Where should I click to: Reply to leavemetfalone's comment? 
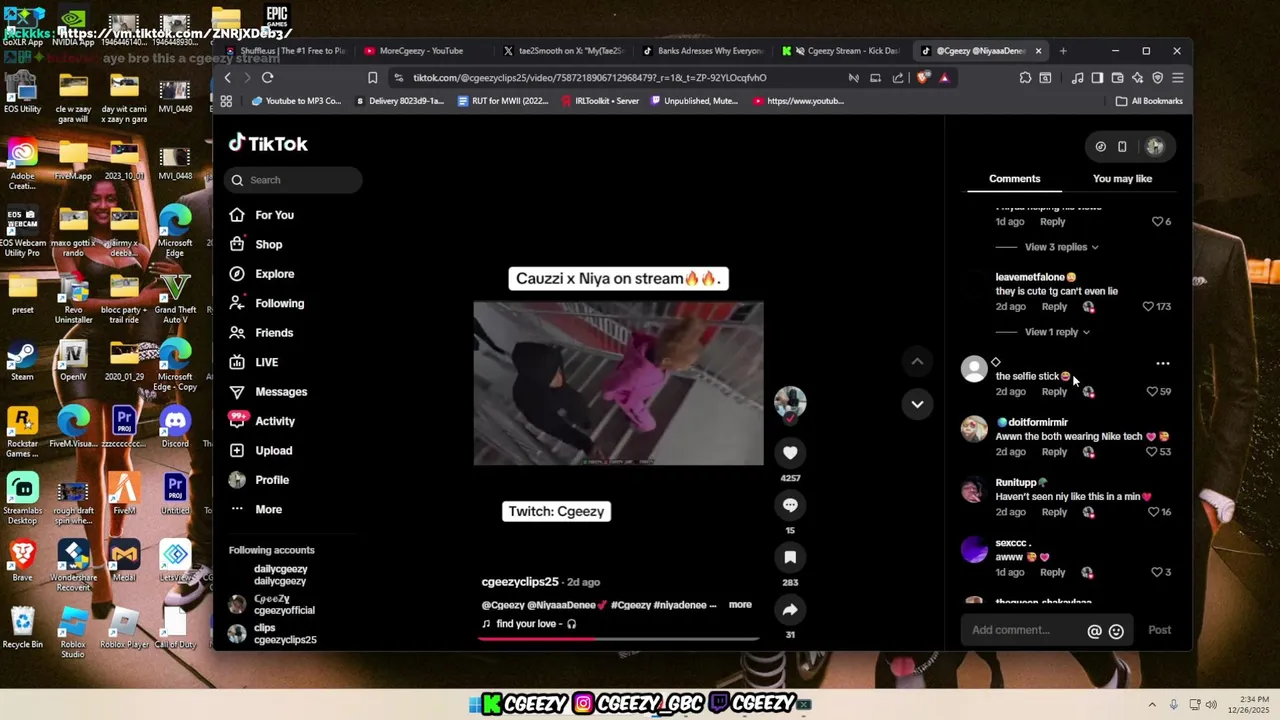tap(1054, 307)
